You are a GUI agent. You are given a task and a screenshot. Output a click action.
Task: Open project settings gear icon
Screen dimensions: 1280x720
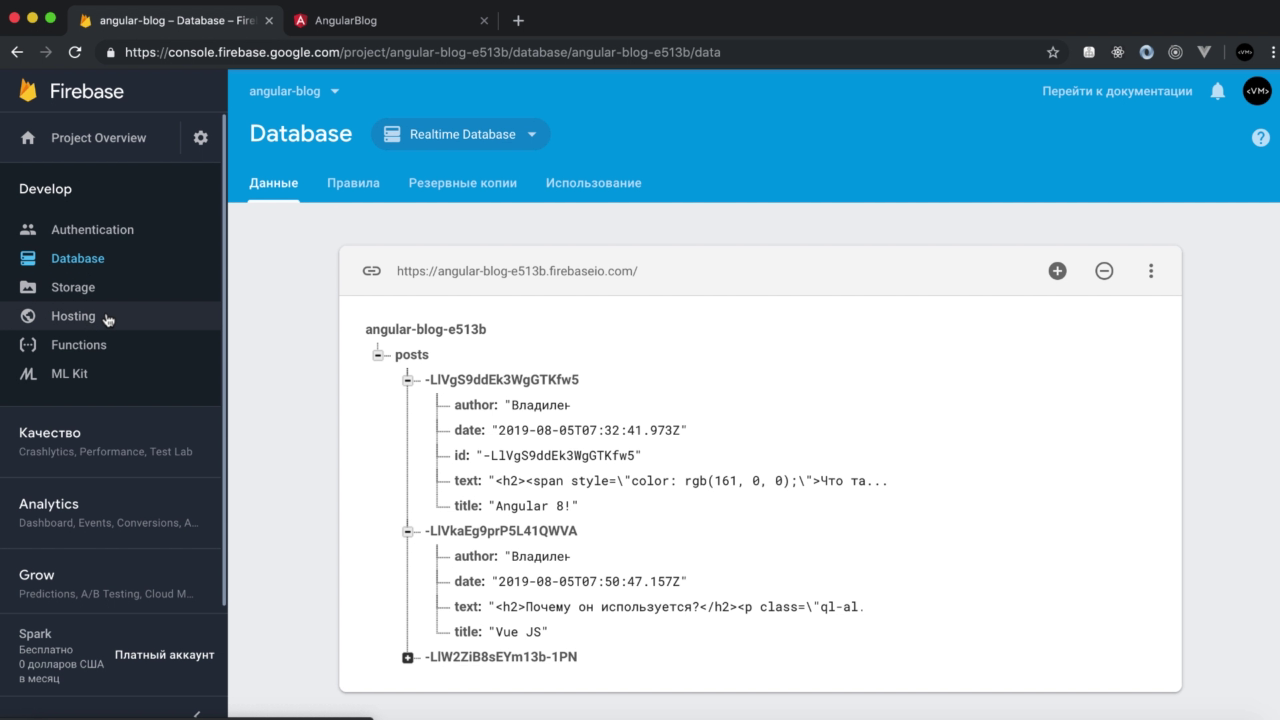coord(201,138)
